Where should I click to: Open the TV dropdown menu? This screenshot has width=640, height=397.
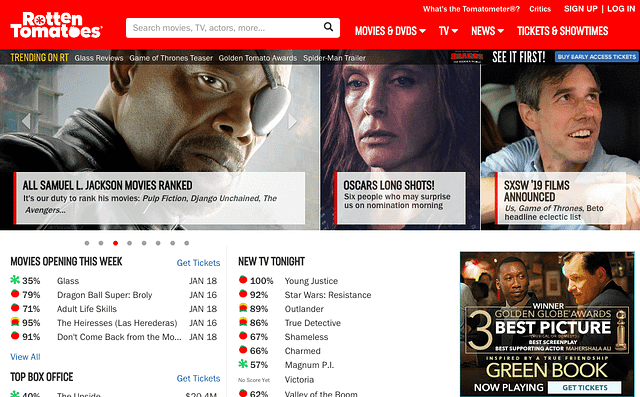coord(448,31)
